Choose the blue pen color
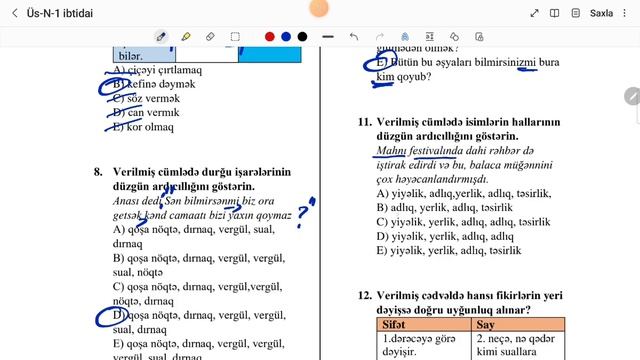This screenshot has width=640, height=360. [286, 37]
